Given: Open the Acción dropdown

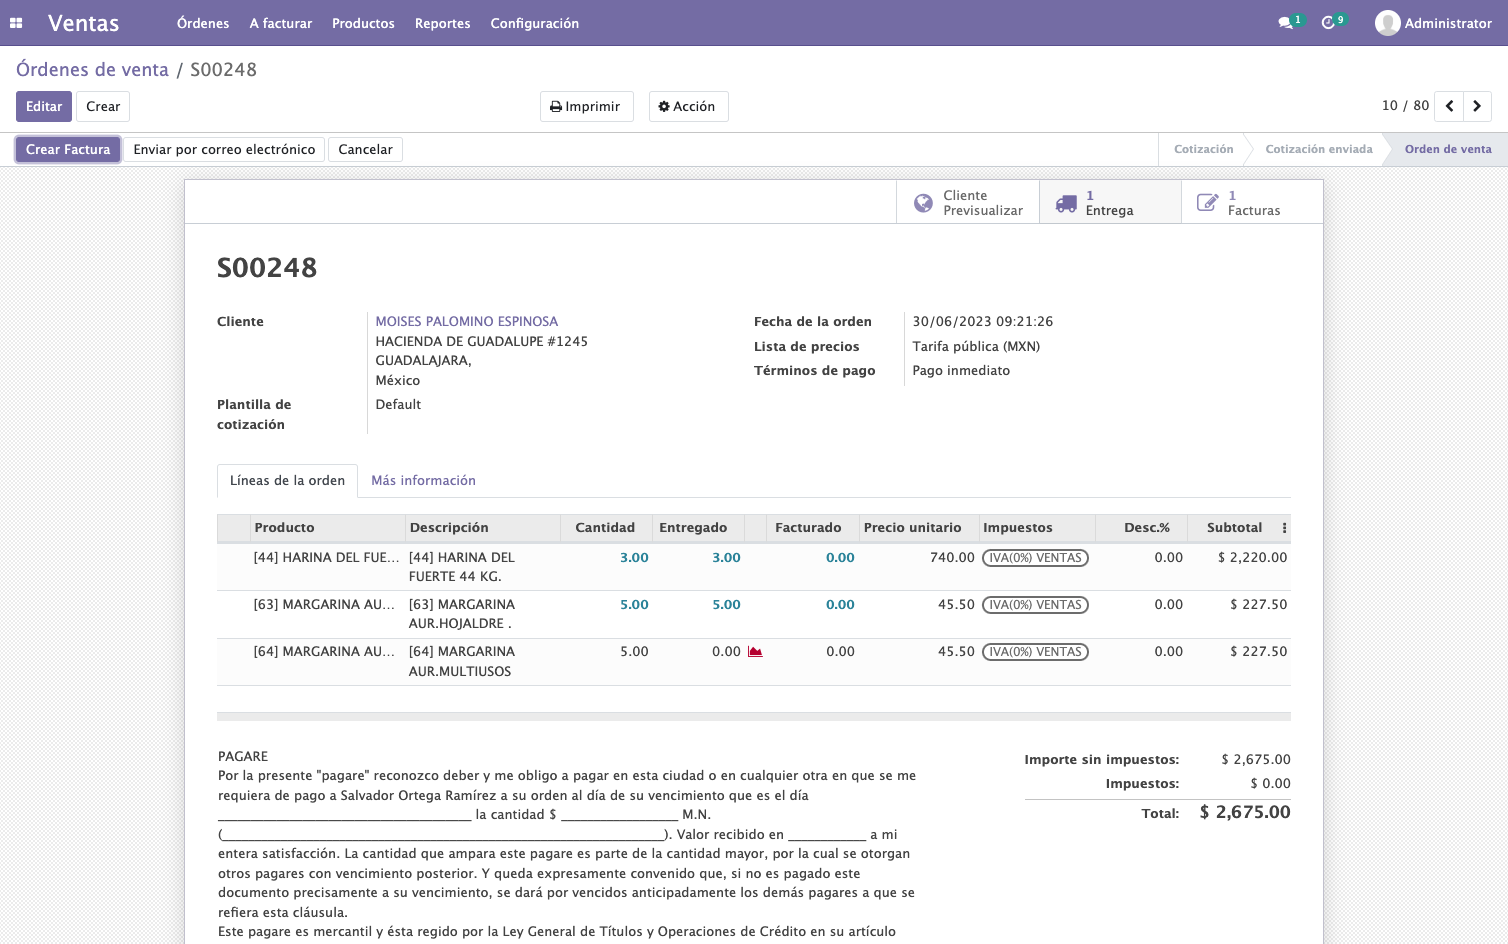Looking at the screenshot, I should click(x=688, y=106).
